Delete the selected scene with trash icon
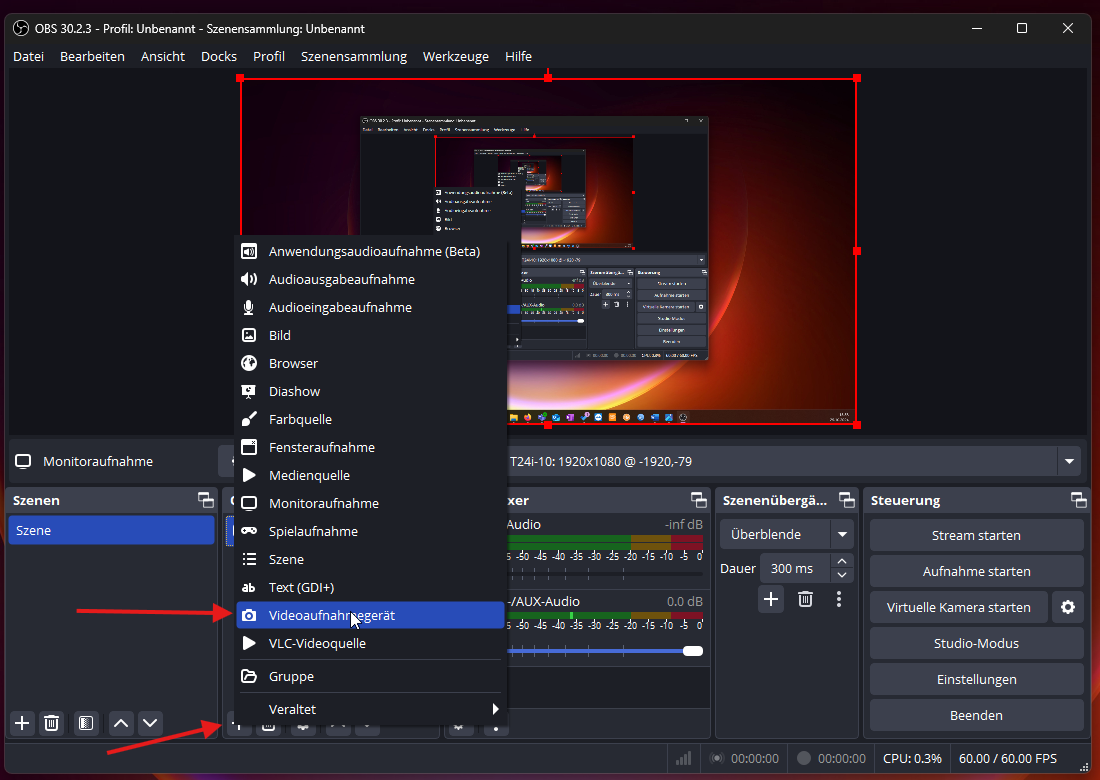The image size is (1100, 780). tap(52, 722)
